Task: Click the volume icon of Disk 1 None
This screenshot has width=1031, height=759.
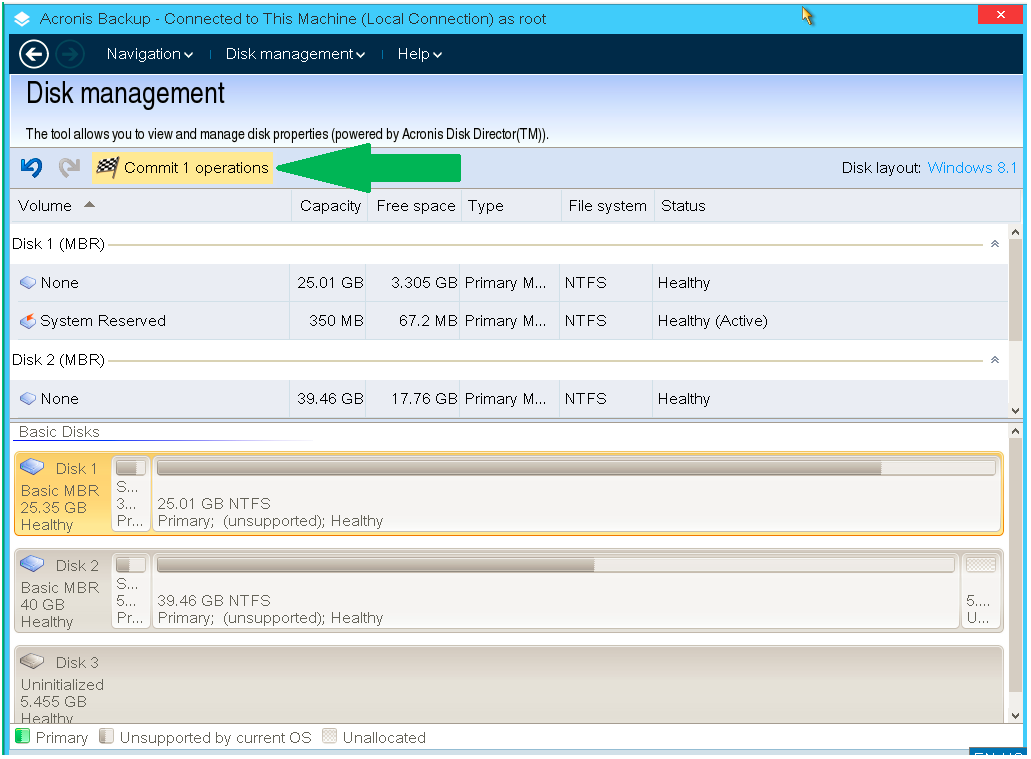Action: click(28, 283)
